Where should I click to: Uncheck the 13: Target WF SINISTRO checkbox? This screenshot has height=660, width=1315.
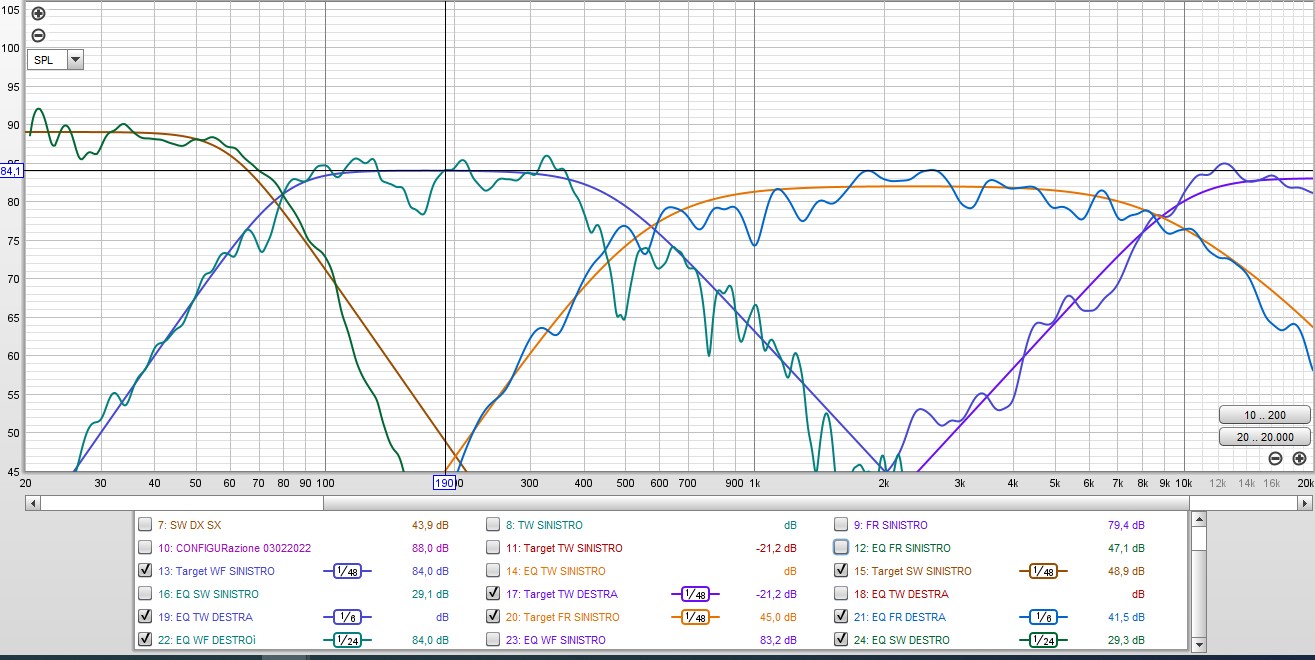point(146,571)
